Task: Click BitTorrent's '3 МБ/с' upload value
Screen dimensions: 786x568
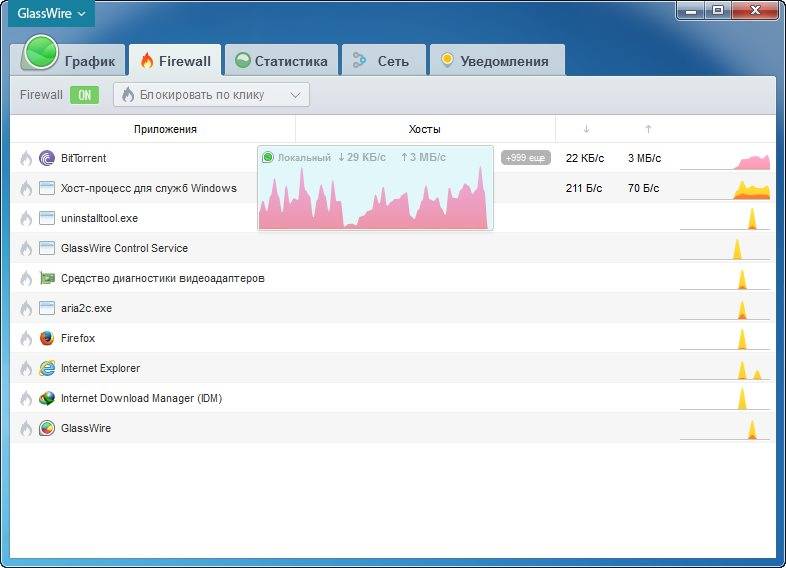Action: click(x=645, y=158)
